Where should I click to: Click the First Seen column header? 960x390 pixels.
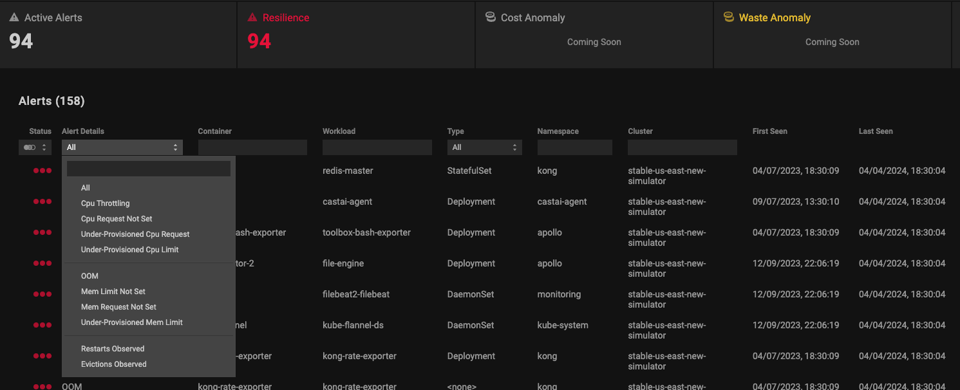[770, 131]
